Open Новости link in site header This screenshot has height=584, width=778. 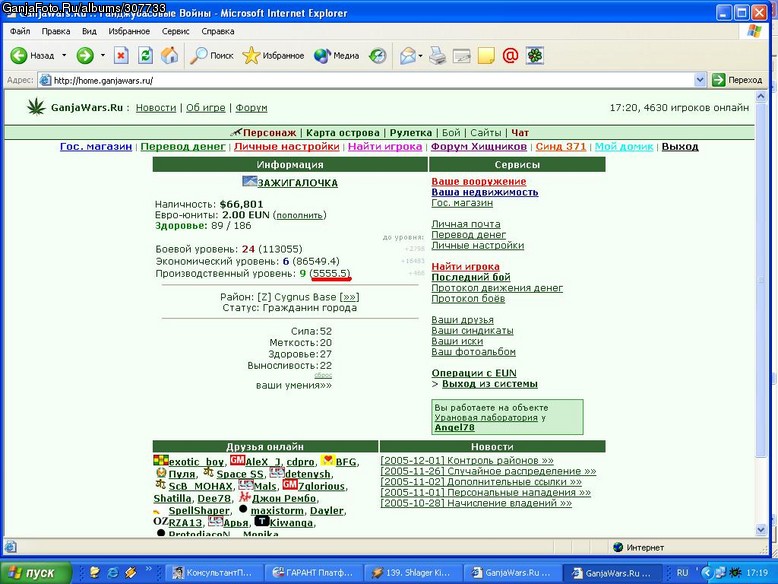click(156, 108)
